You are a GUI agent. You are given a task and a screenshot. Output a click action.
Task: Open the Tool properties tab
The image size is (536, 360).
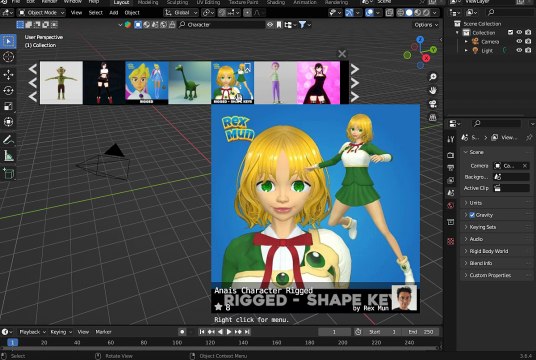[x=451, y=139]
